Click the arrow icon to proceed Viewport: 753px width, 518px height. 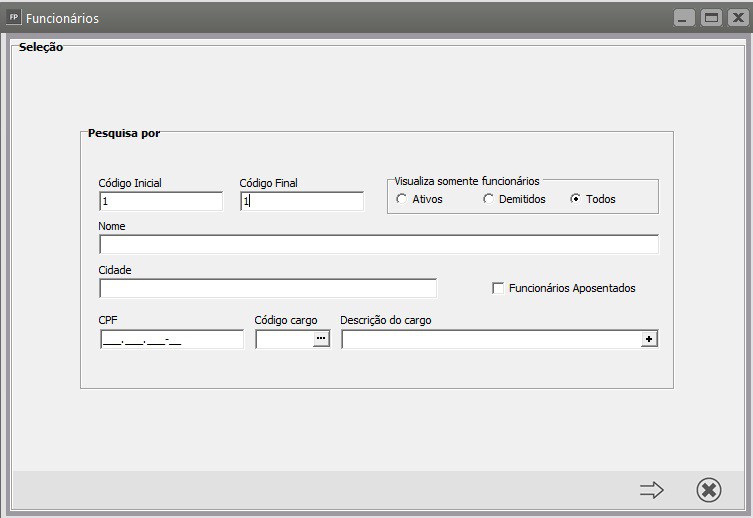[652, 489]
